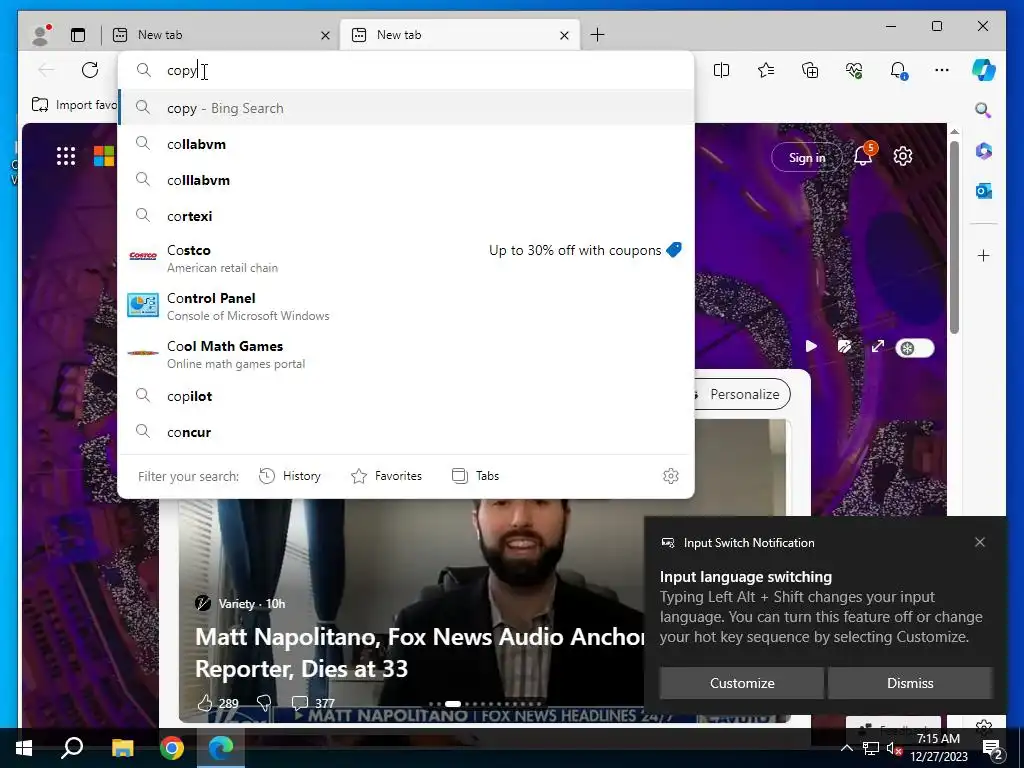The width and height of the screenshot is (1024, 768).
Task: Open the page settings gear
Action: (x=903, y=156)
